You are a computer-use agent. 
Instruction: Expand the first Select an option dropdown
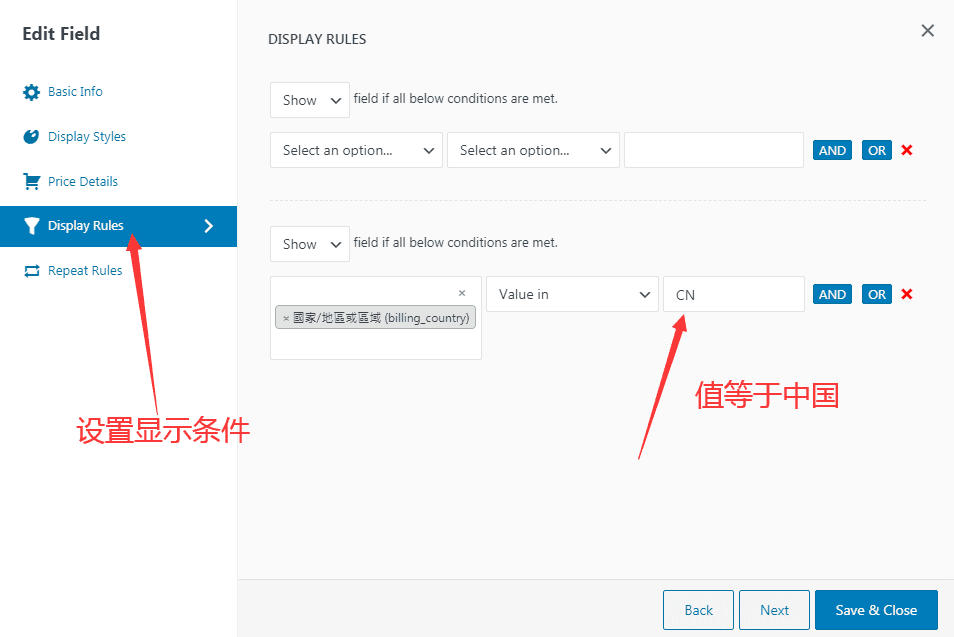tap(355, 149)
